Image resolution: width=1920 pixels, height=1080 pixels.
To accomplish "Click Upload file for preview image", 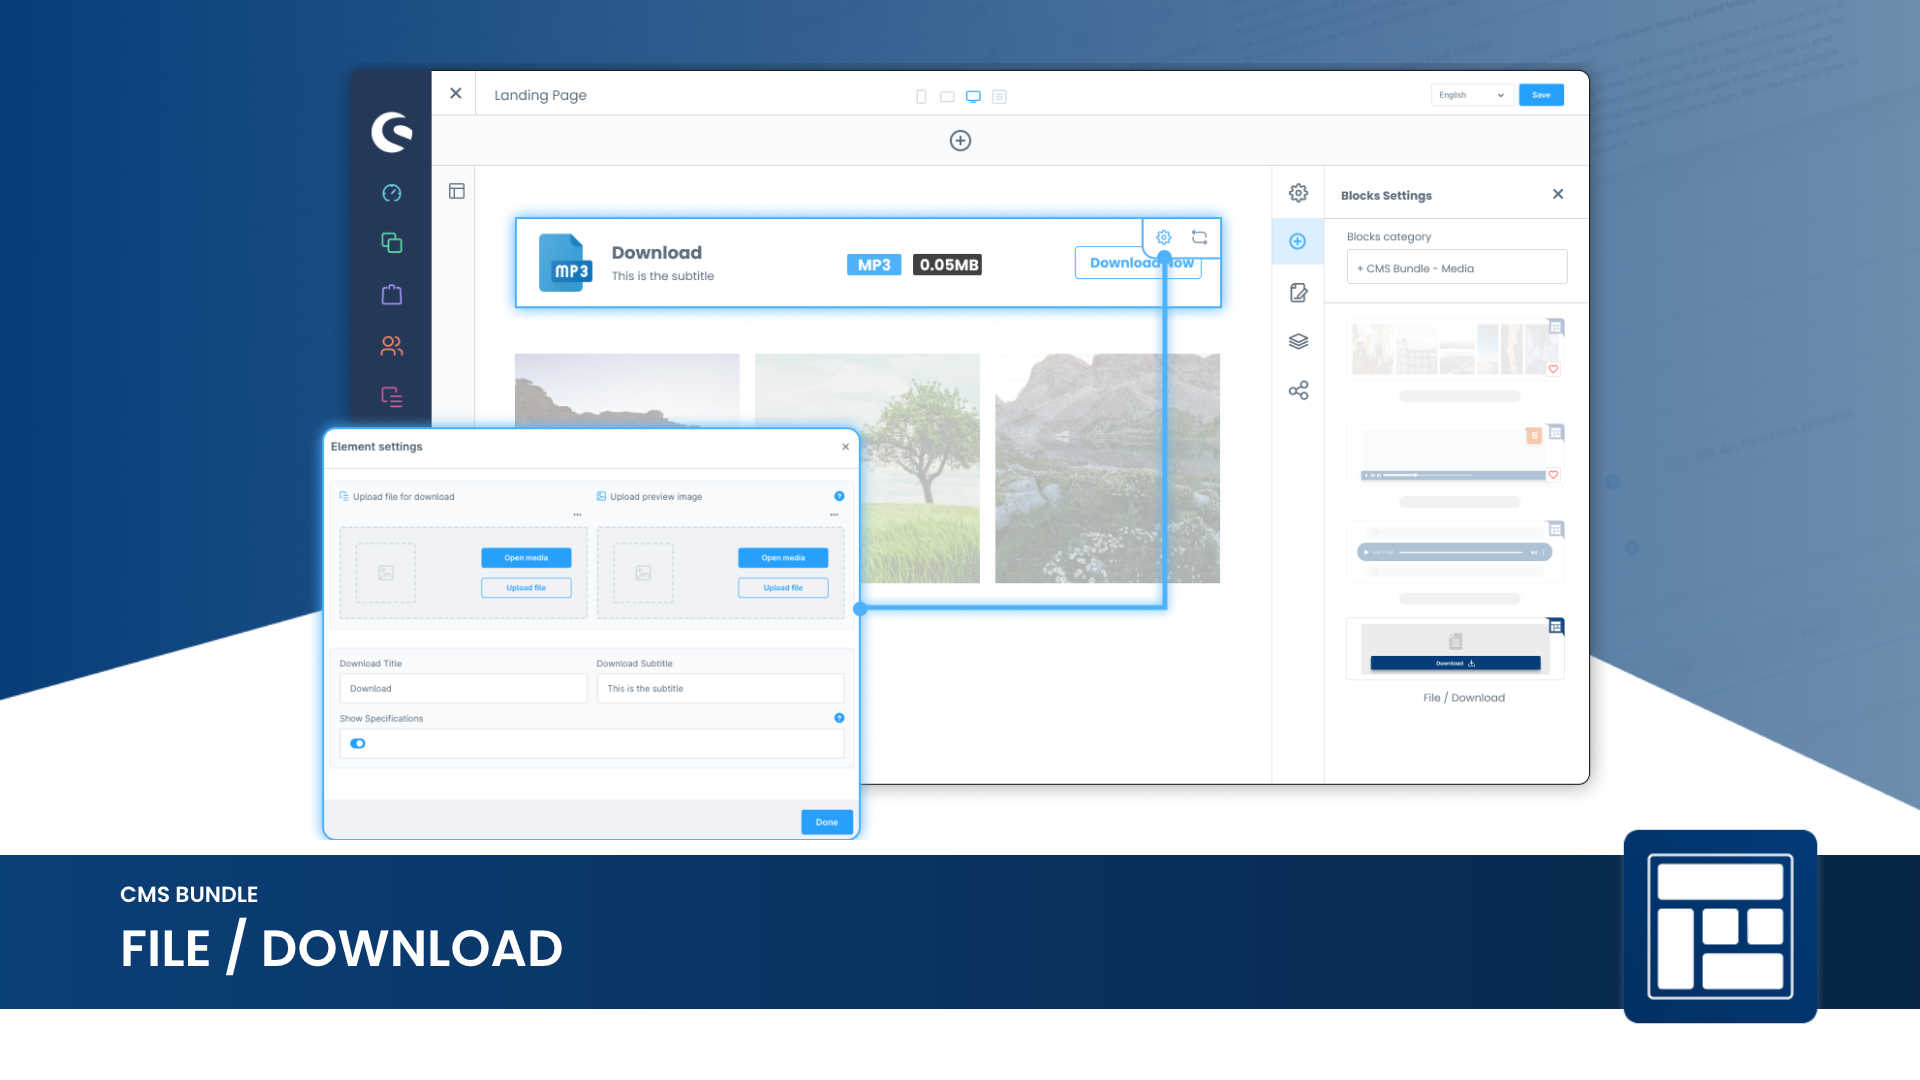I will 783,588.
